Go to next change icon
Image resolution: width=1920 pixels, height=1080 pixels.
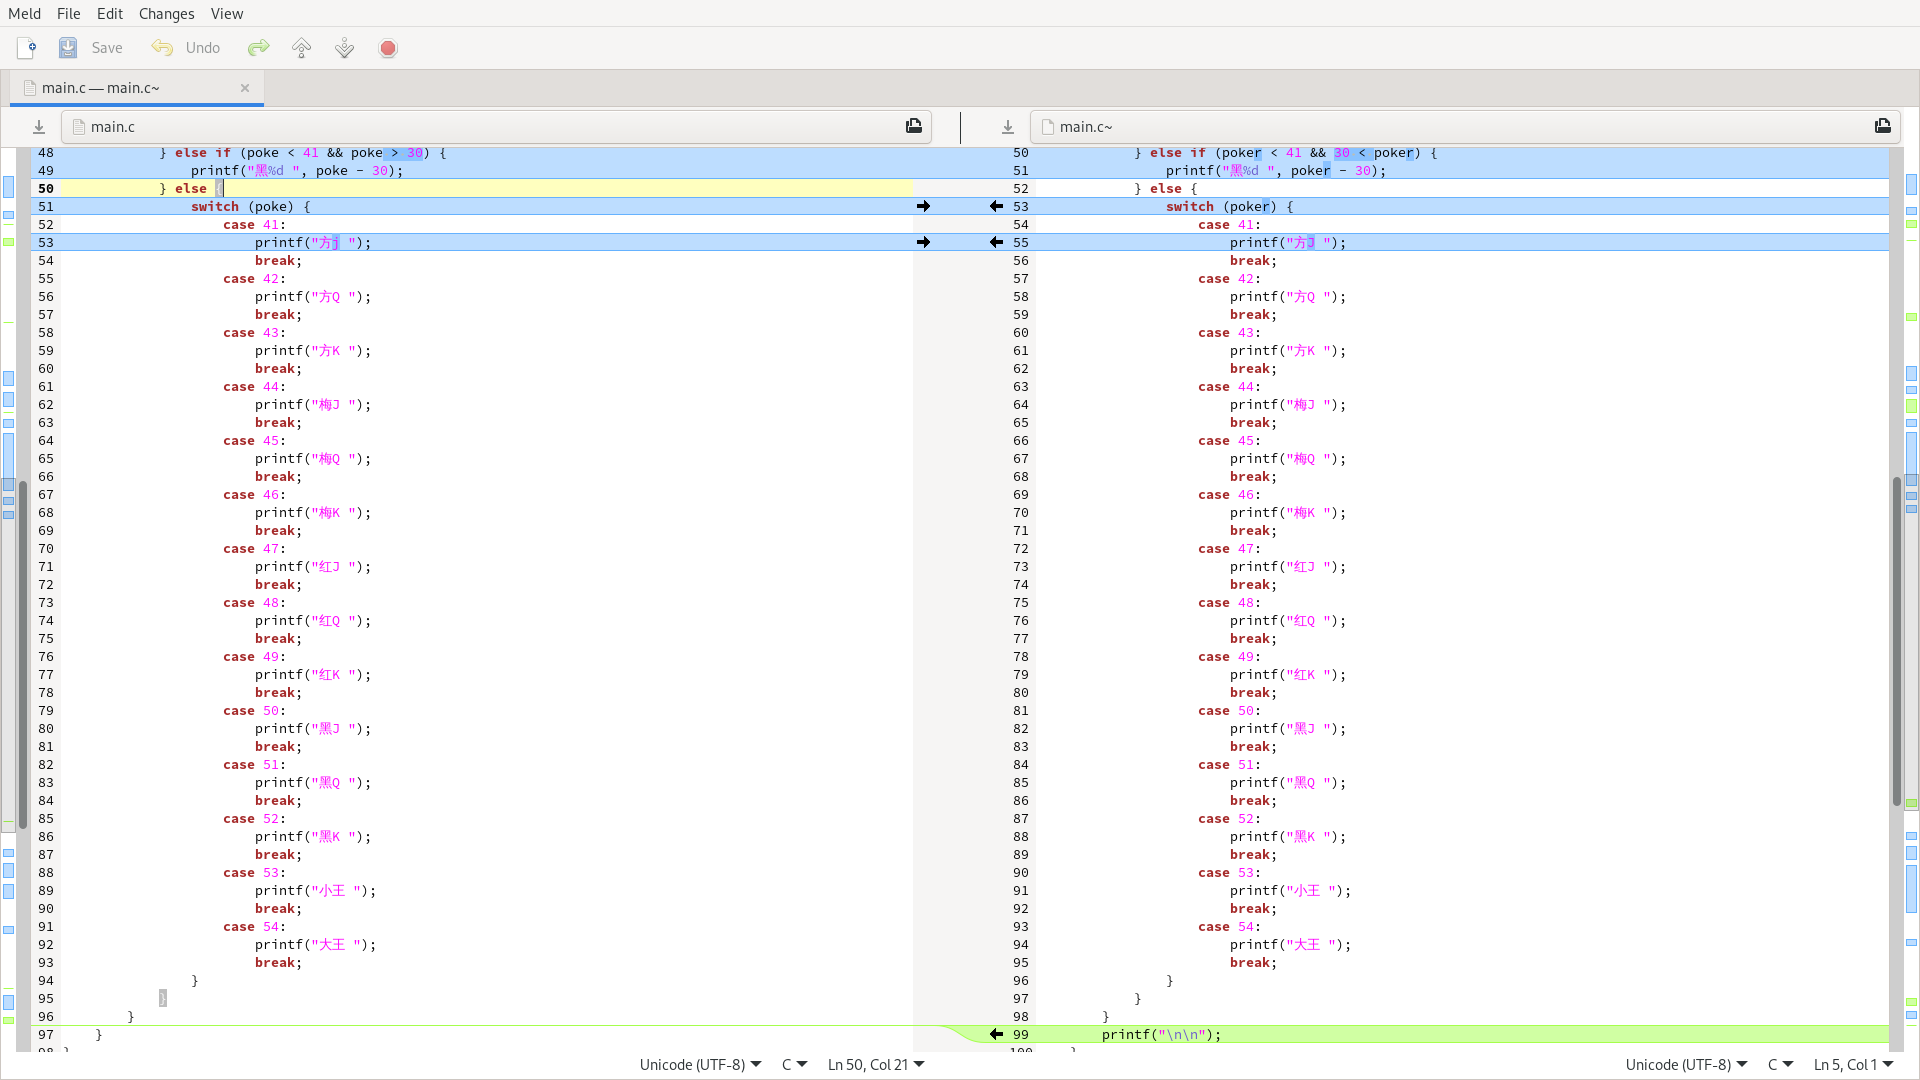tap(345, 48)
